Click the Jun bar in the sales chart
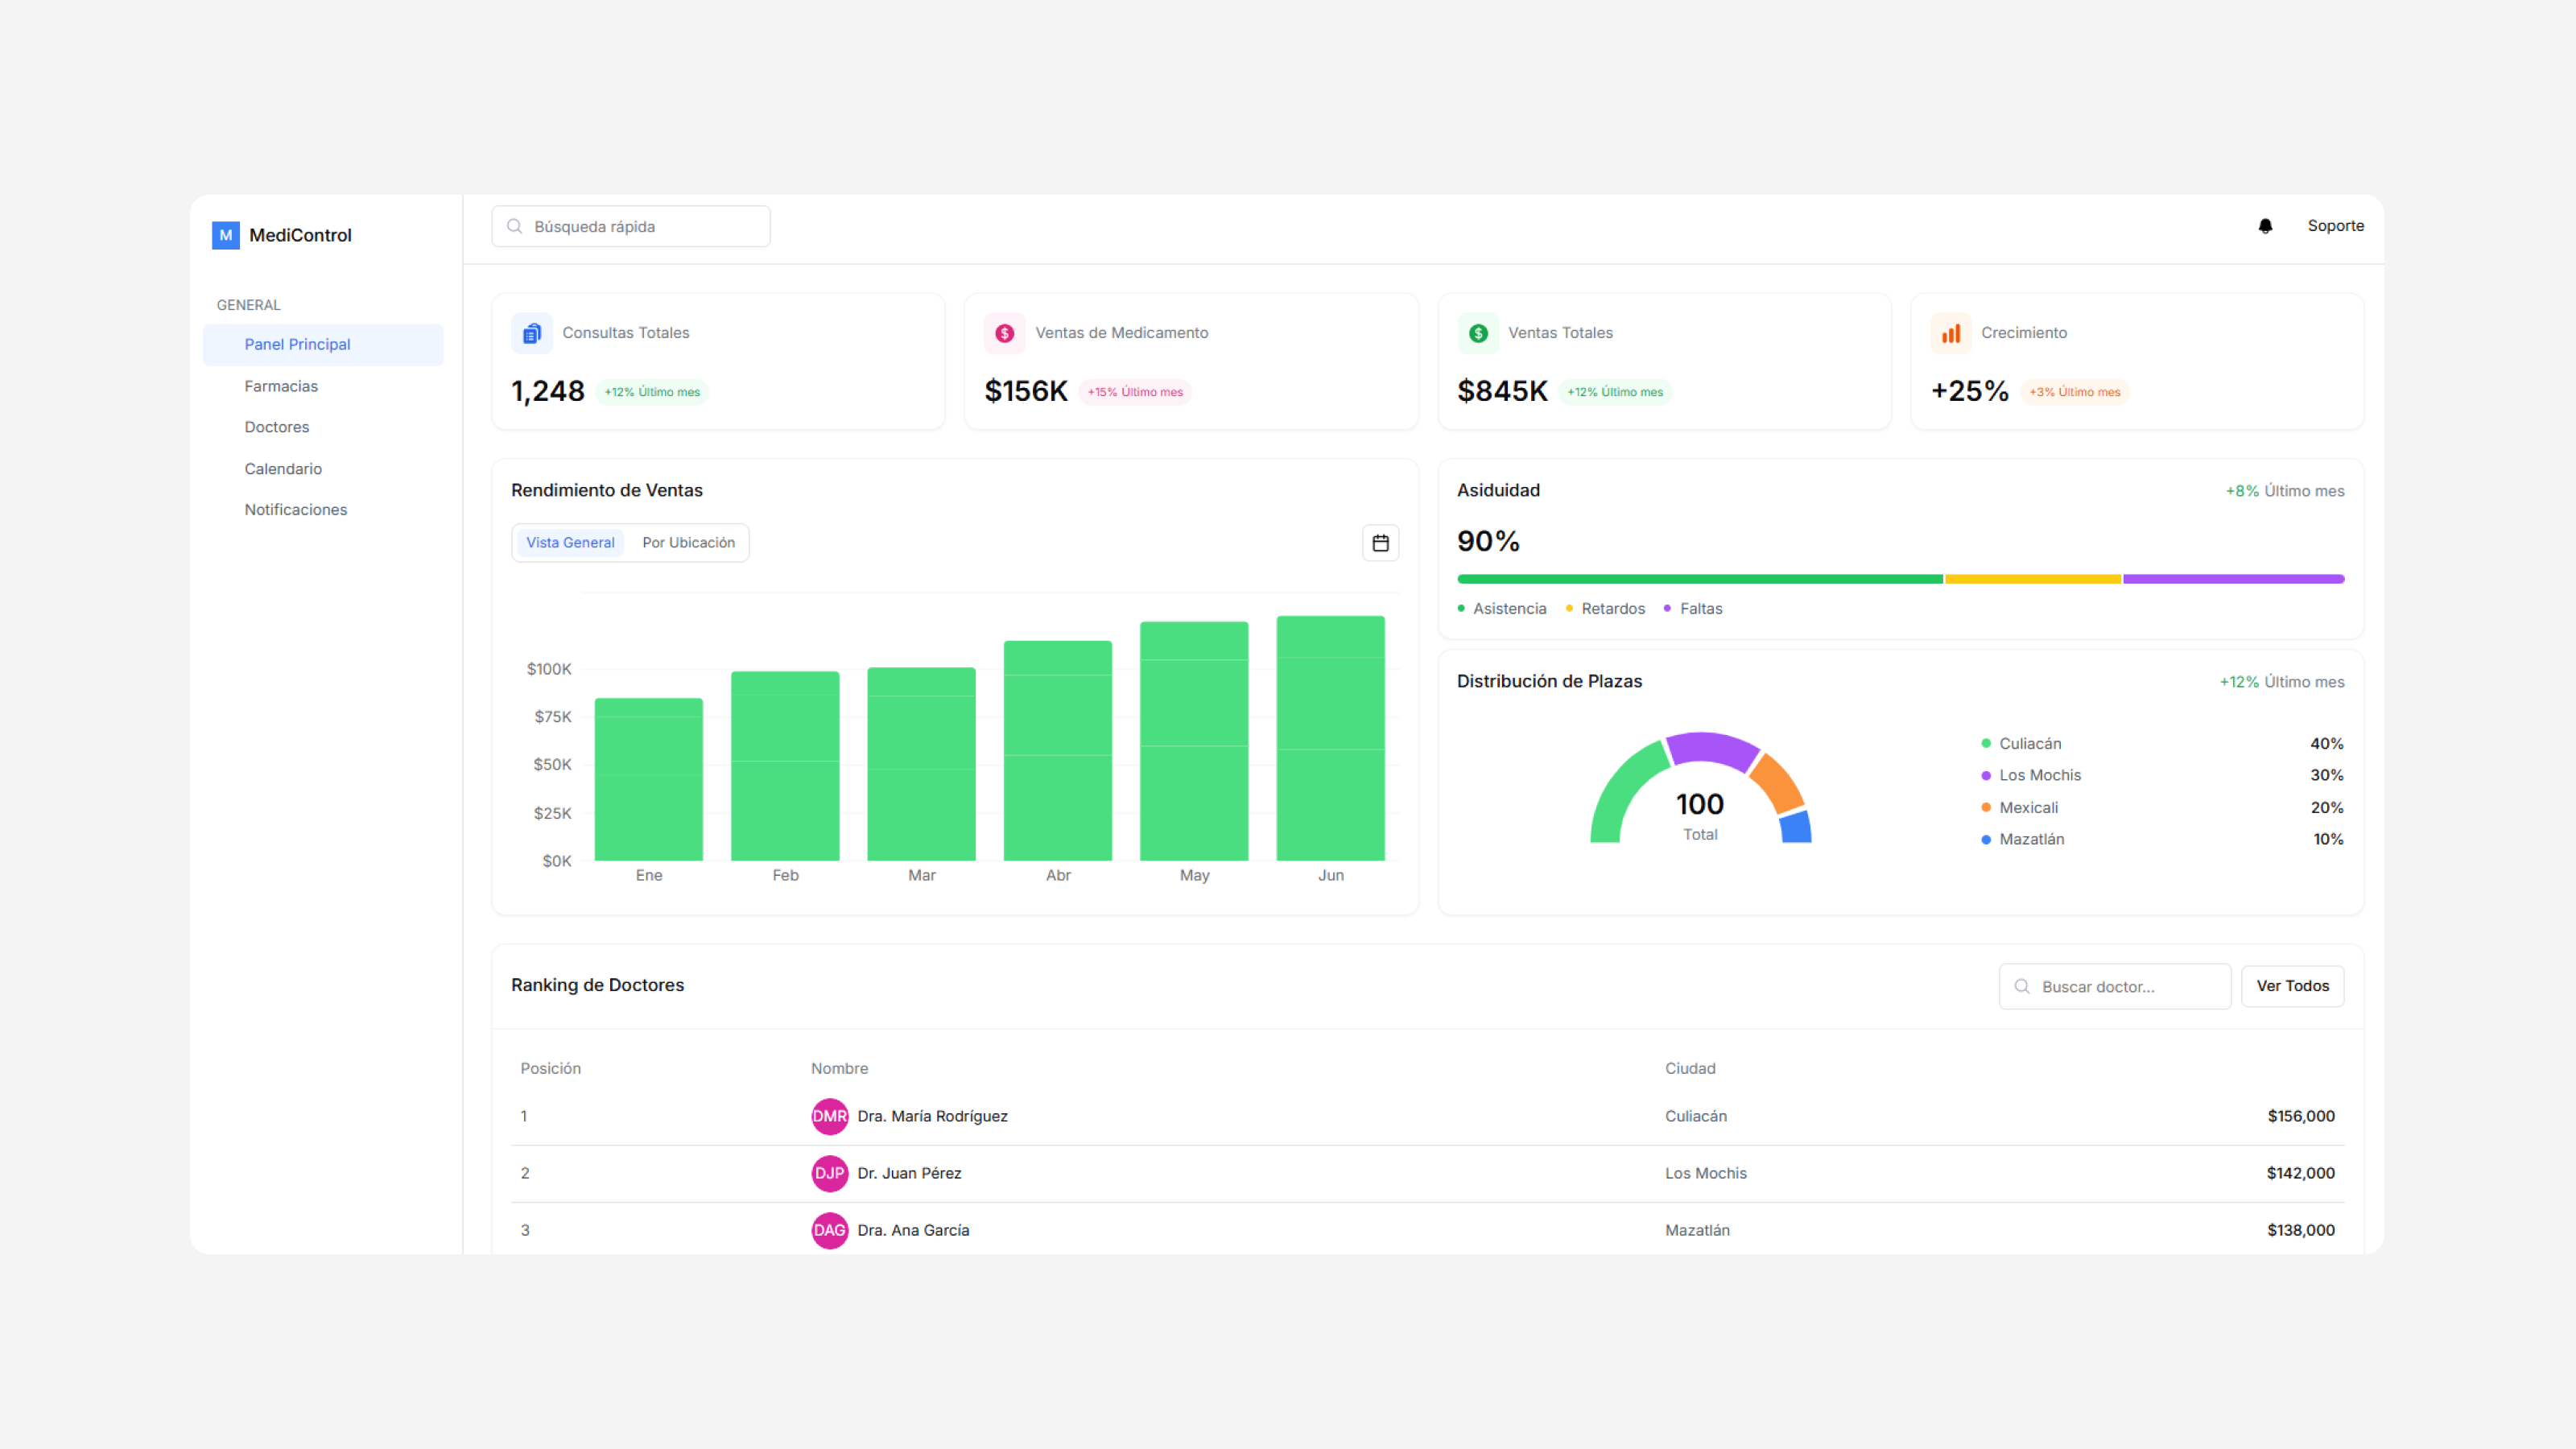 pos(1331,738)
